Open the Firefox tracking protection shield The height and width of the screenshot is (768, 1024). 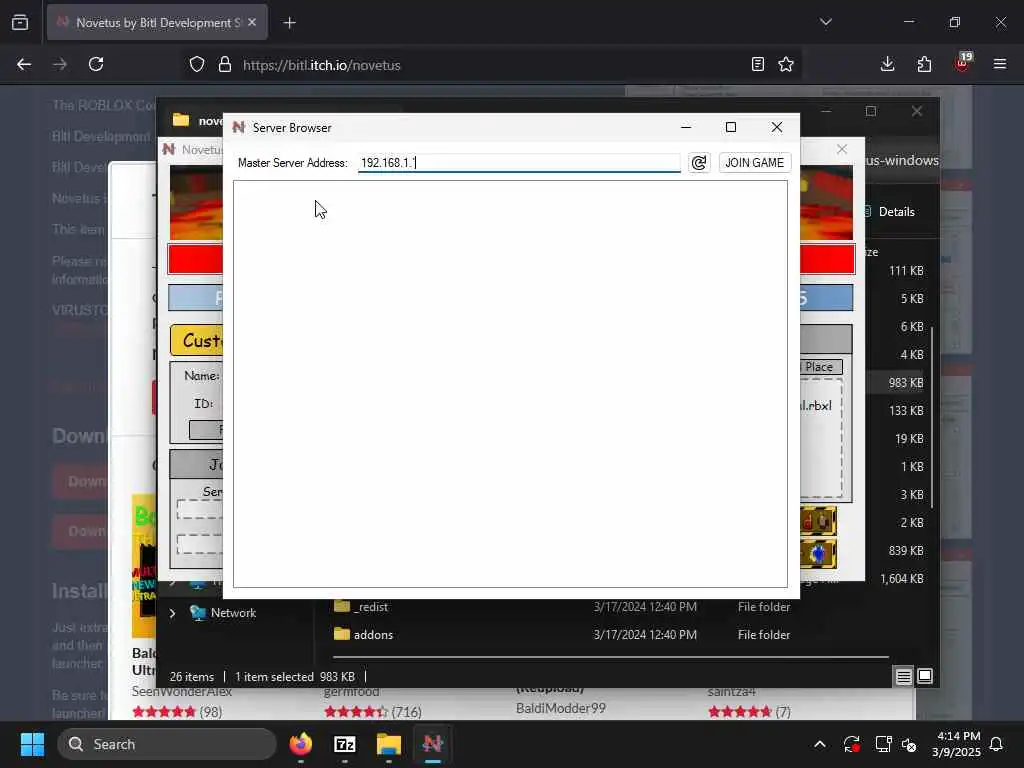pyautogui.click(x=197, y=65)
